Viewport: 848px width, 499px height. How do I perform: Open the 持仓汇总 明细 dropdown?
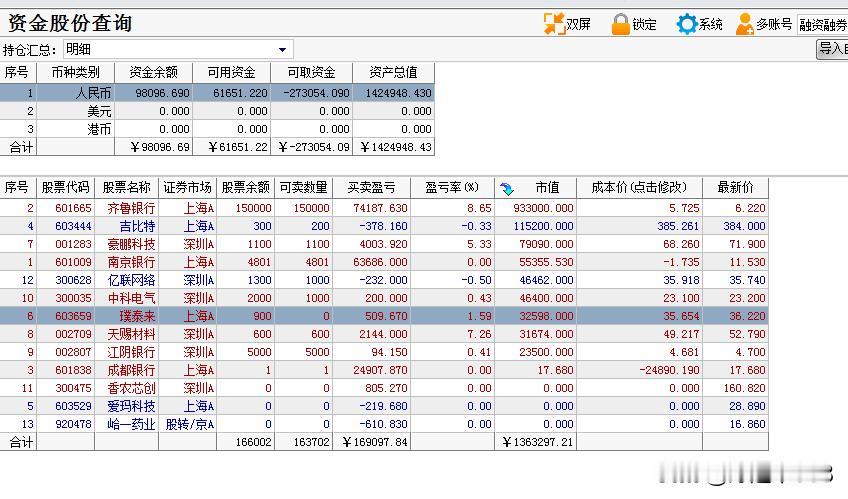point(178,49)
